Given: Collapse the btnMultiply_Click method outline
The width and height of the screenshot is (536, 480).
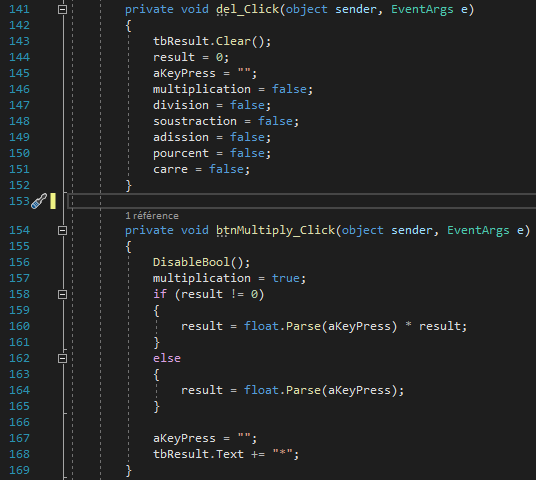Looking at the screenshot, I should click(x=62, y=231).
